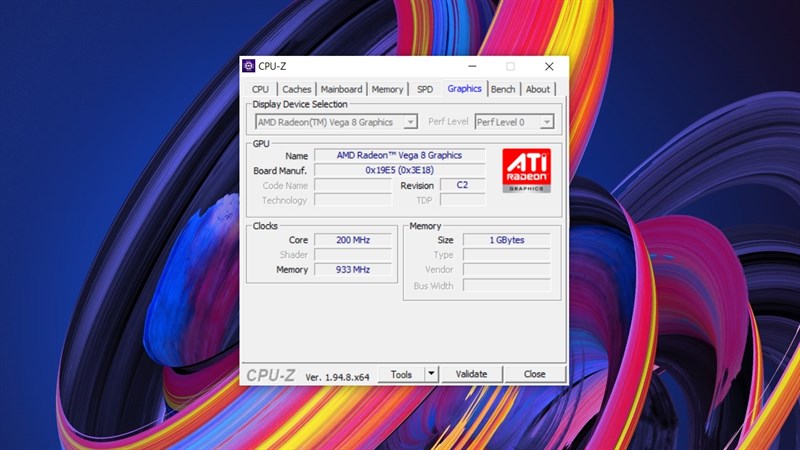Viewport: 800px width, 450px height.
Task: Click the Display Device Selection group title
Action: [300, 104]
